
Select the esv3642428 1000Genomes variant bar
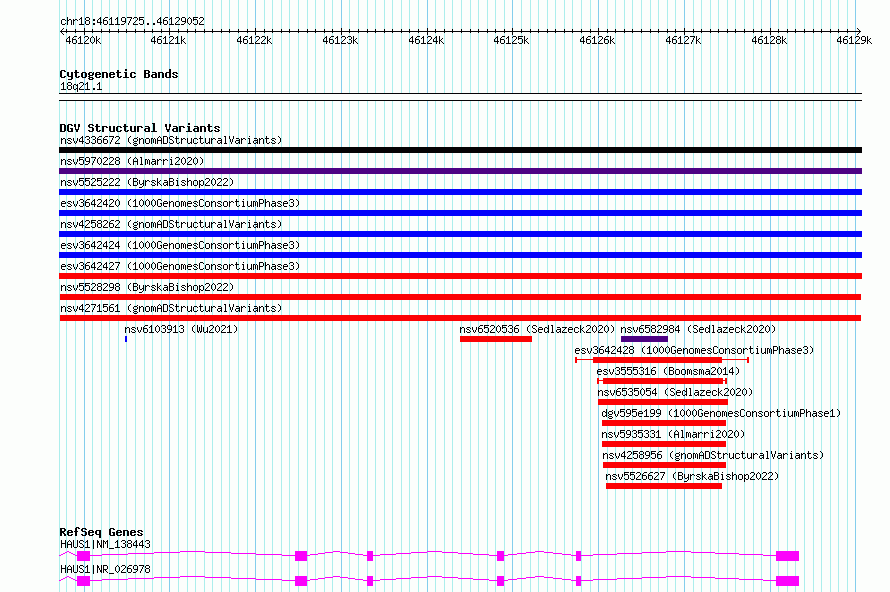click(x=662, y=360)
